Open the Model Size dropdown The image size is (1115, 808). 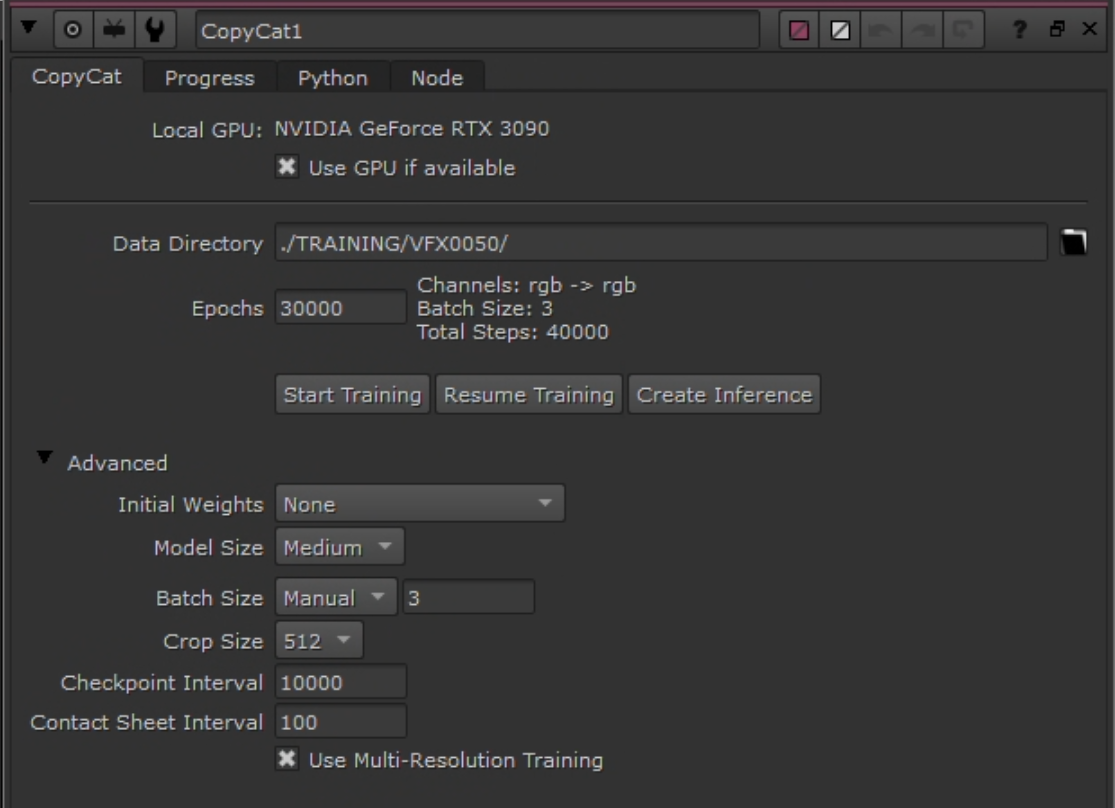(x=339, y=548)
